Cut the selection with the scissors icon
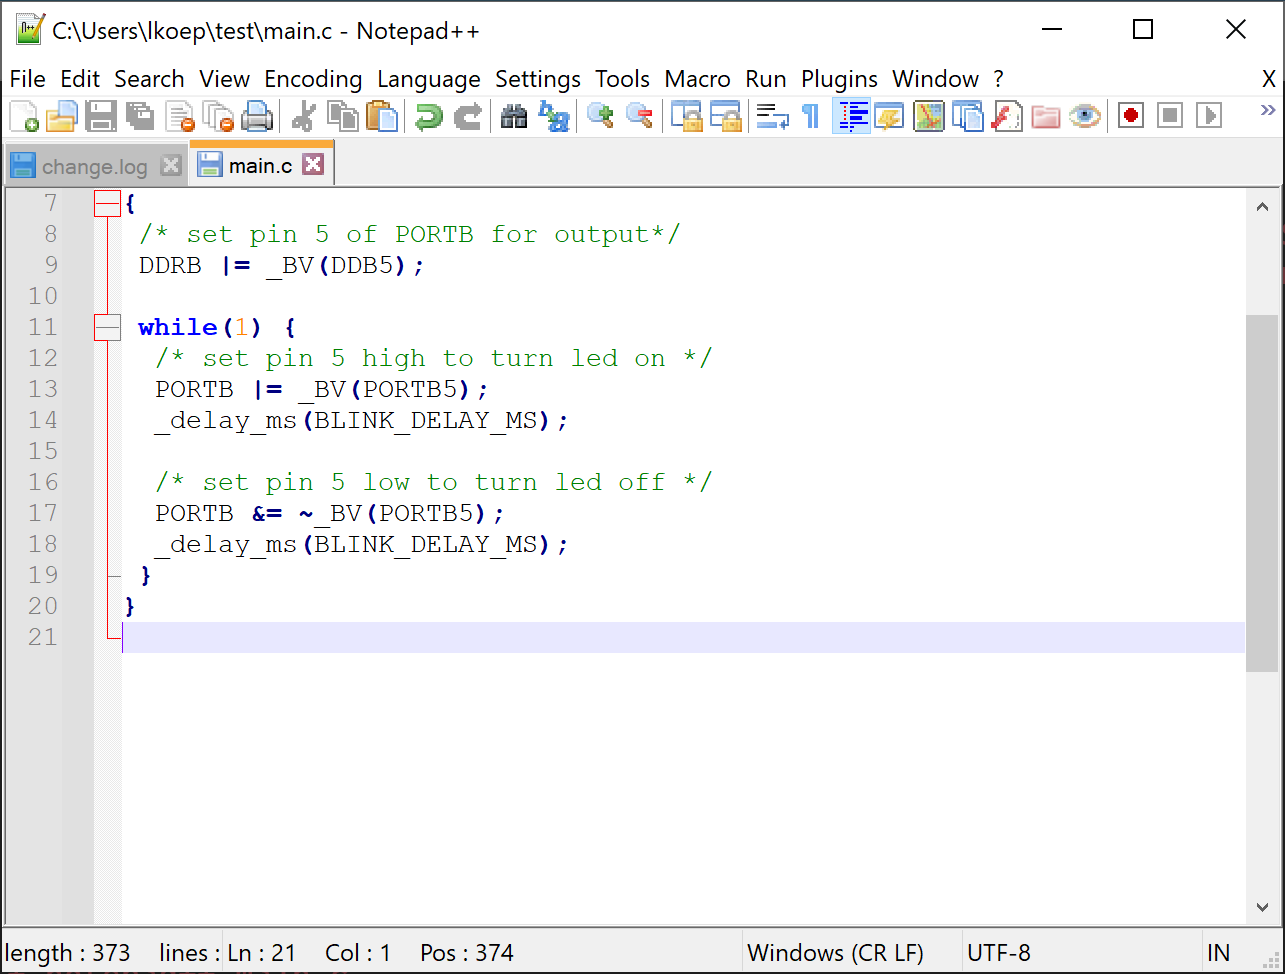Screen dimensions: 1285x974 click(303, 116)
